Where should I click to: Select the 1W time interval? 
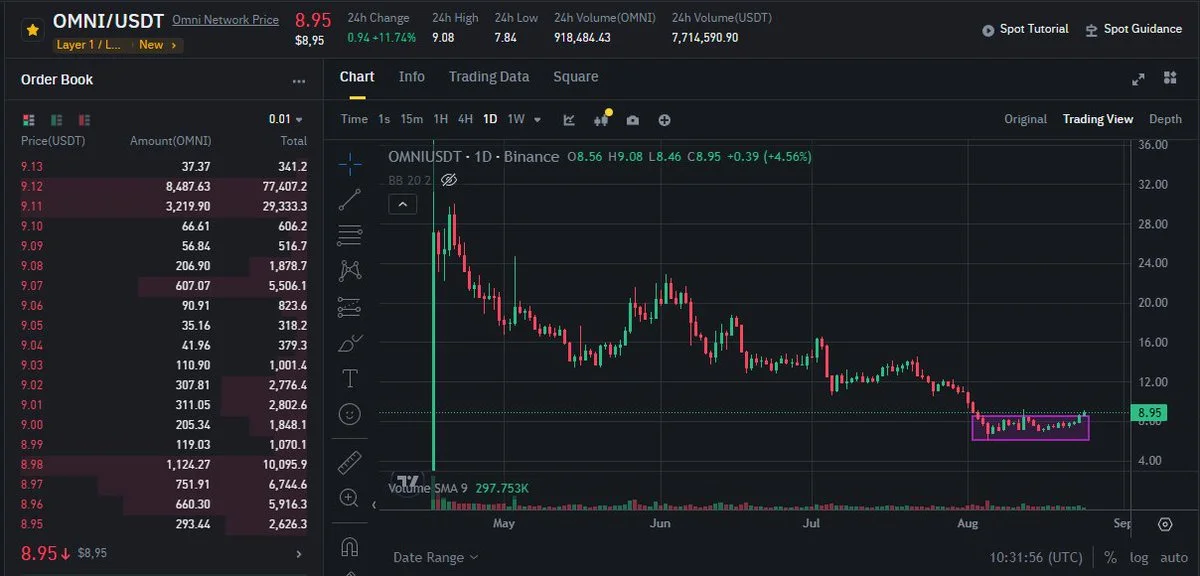[516, 119]
